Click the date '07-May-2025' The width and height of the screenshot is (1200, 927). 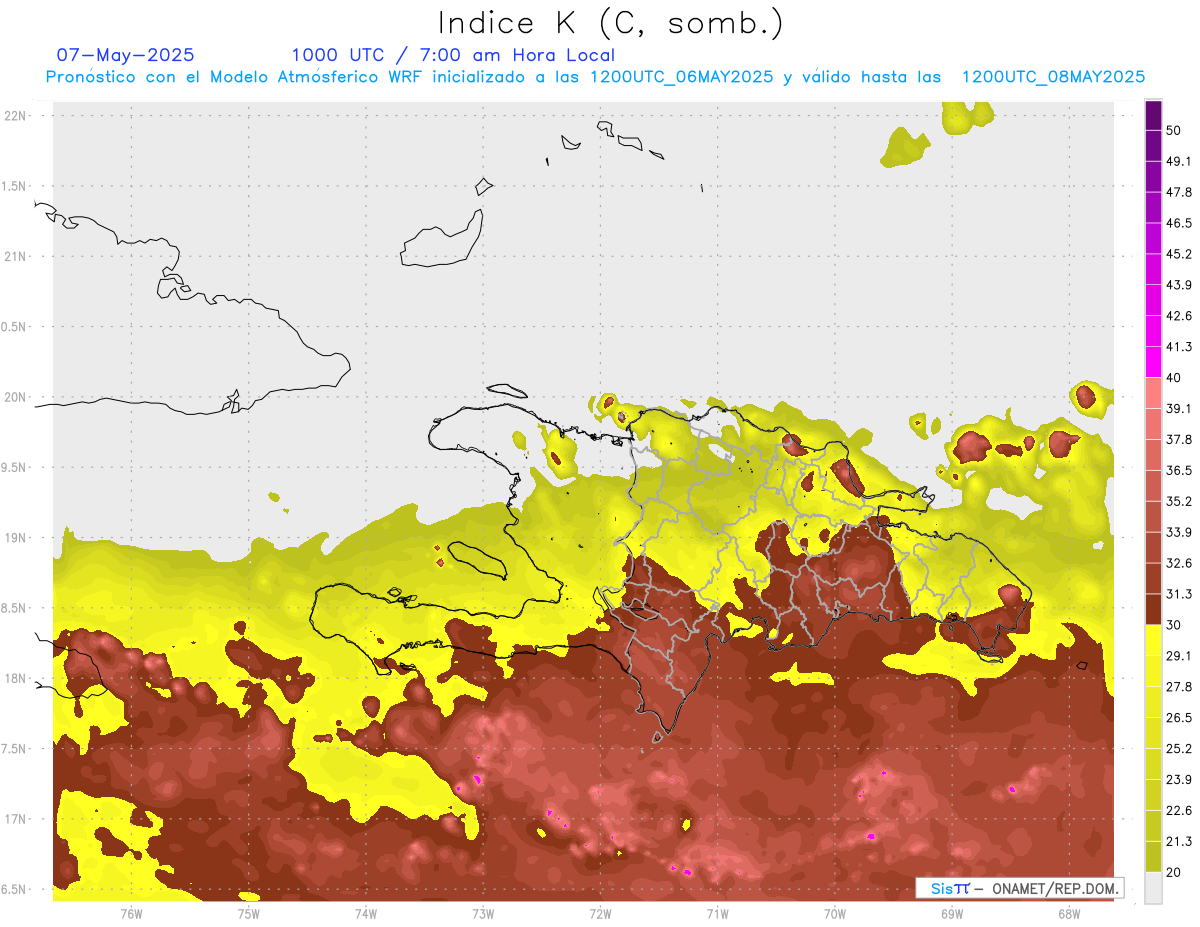[x=125, y=55]
